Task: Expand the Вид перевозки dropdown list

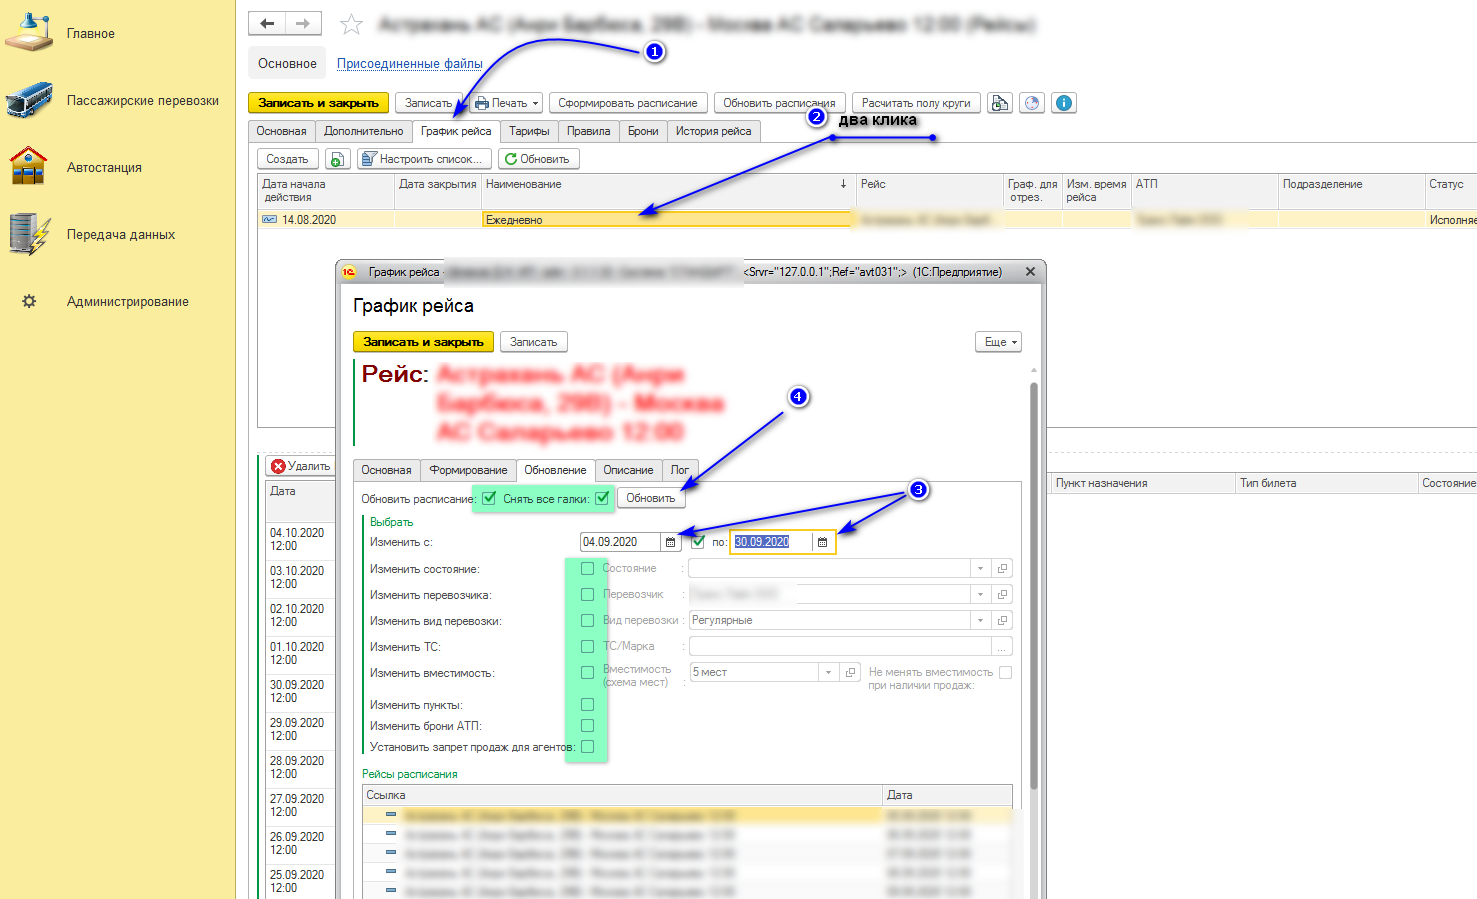Action: tap(980, 620)
